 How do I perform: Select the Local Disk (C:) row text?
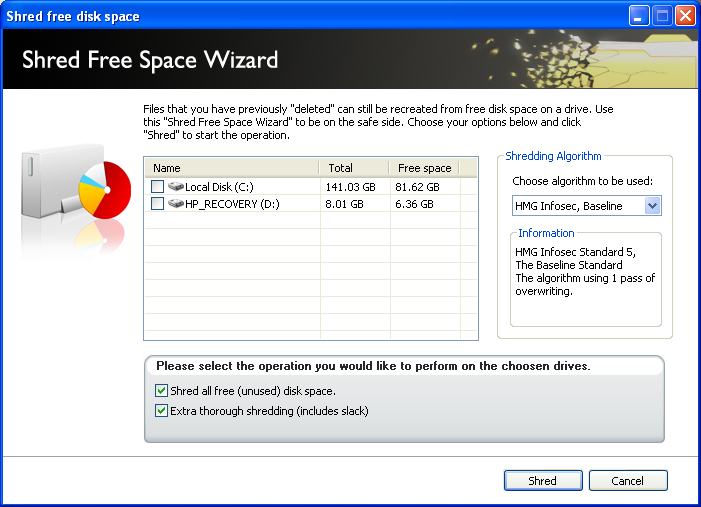(219, 187)
